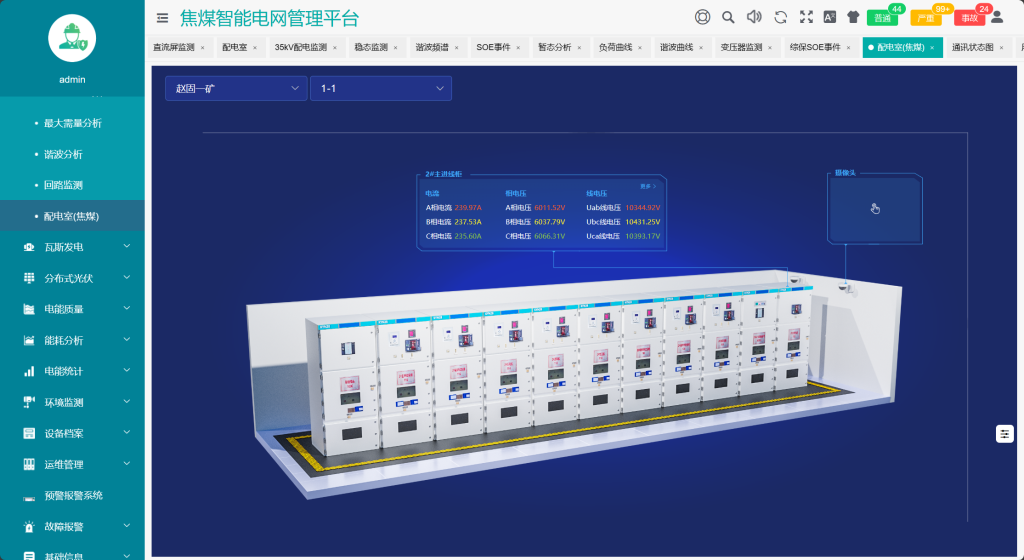Close the 稳态监测 tab

[x=396, y=48]
